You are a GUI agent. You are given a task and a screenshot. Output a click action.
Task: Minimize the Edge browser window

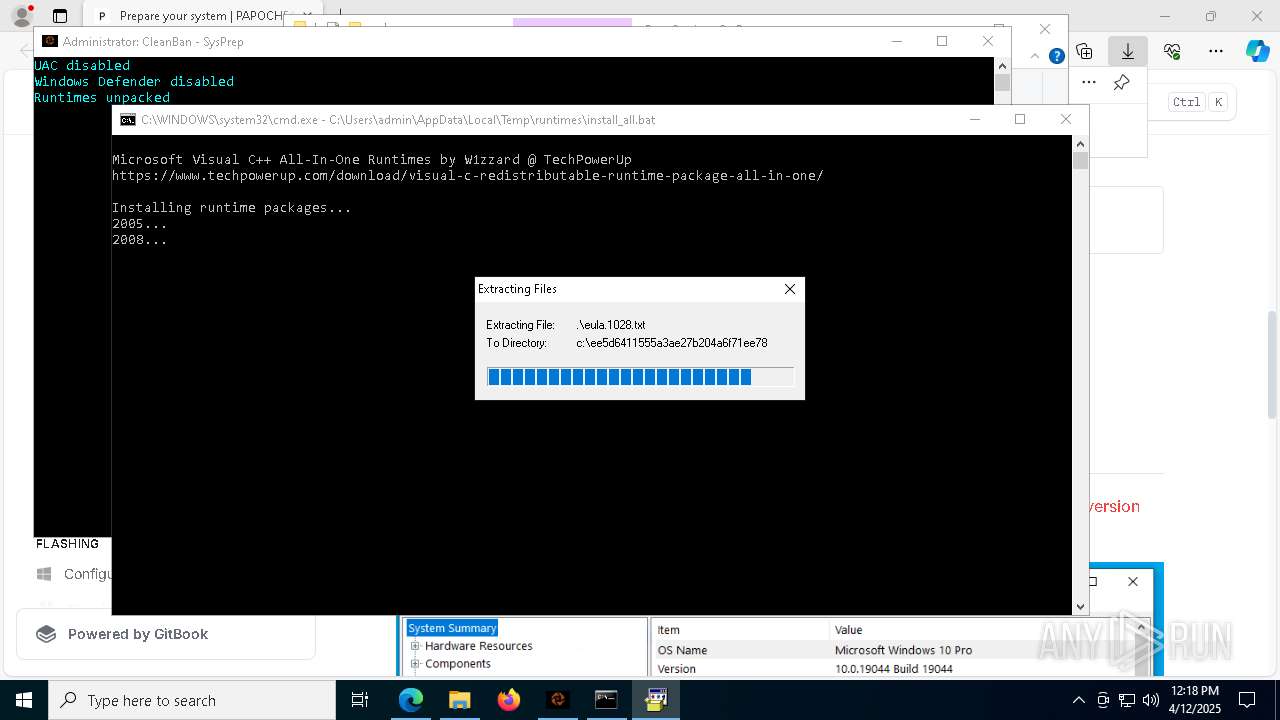[1165, 16]
